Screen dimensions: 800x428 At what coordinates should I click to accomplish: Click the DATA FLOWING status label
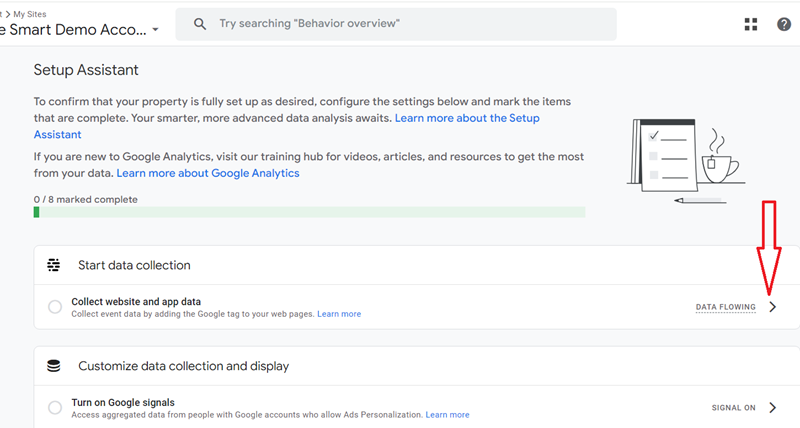pos(726,307)
